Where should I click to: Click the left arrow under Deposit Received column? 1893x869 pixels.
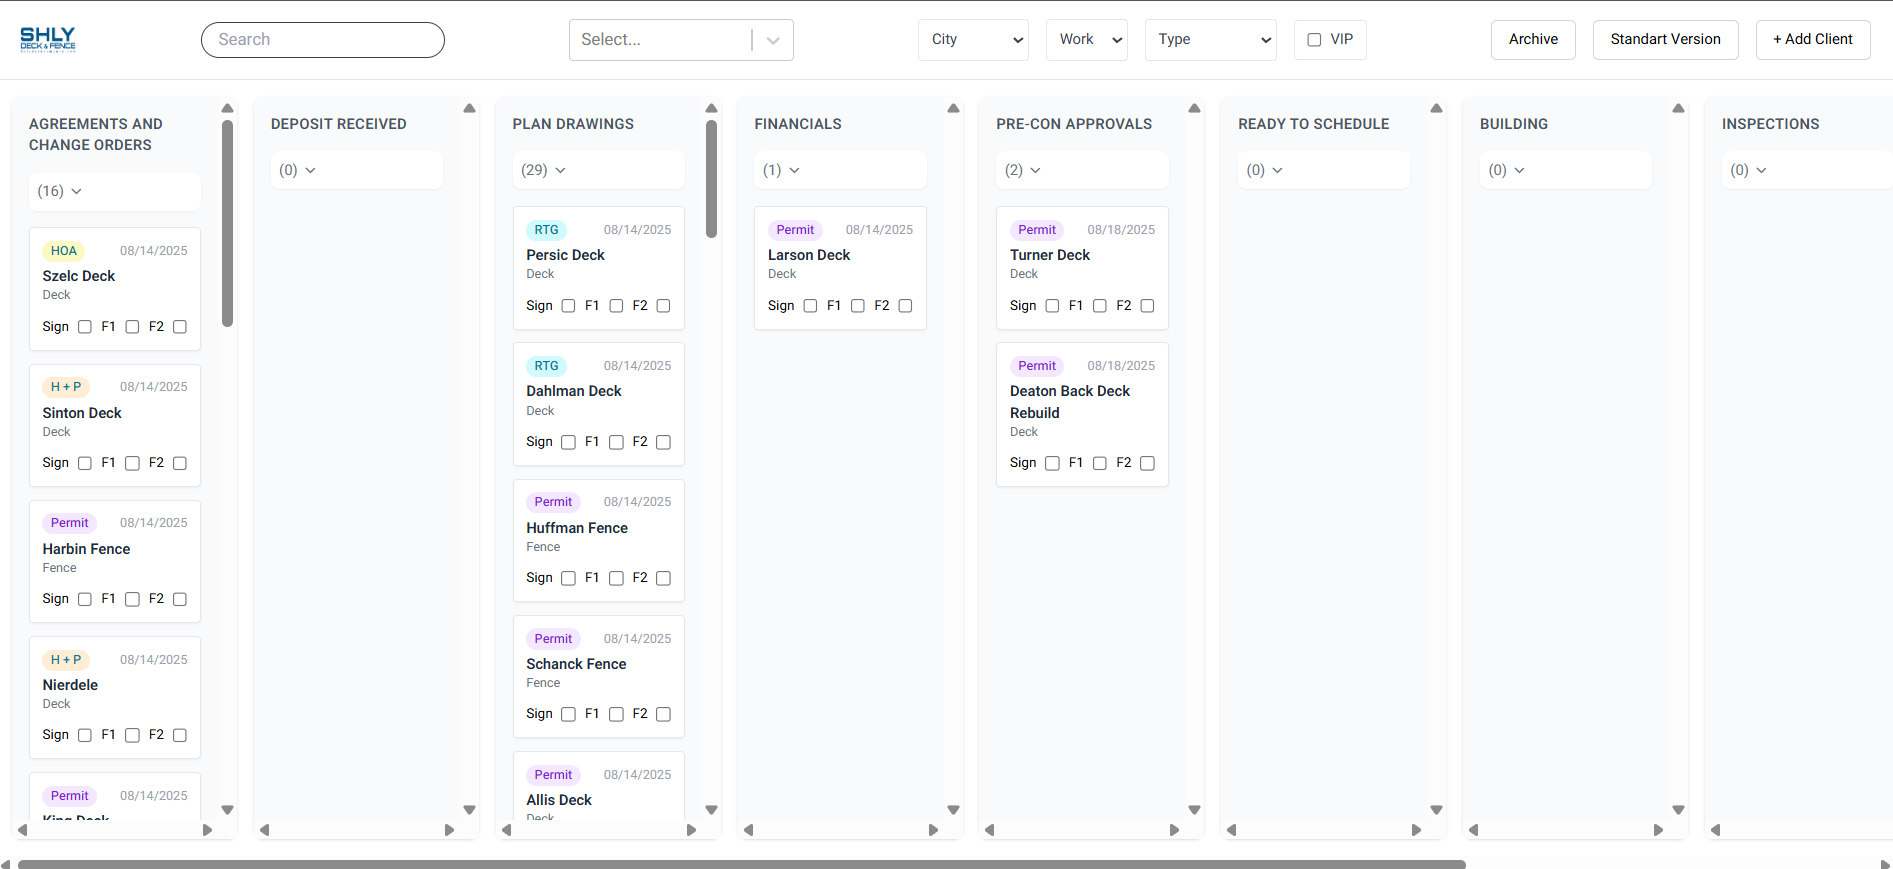[x=264, y=830]
